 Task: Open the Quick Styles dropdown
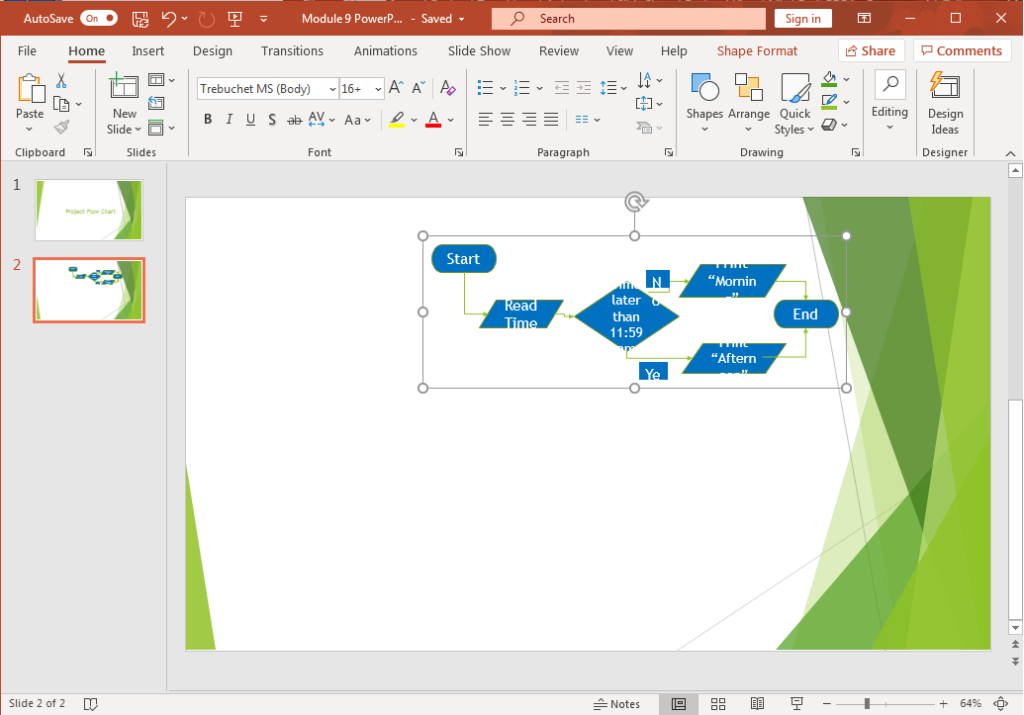click(x=795, y=102)
